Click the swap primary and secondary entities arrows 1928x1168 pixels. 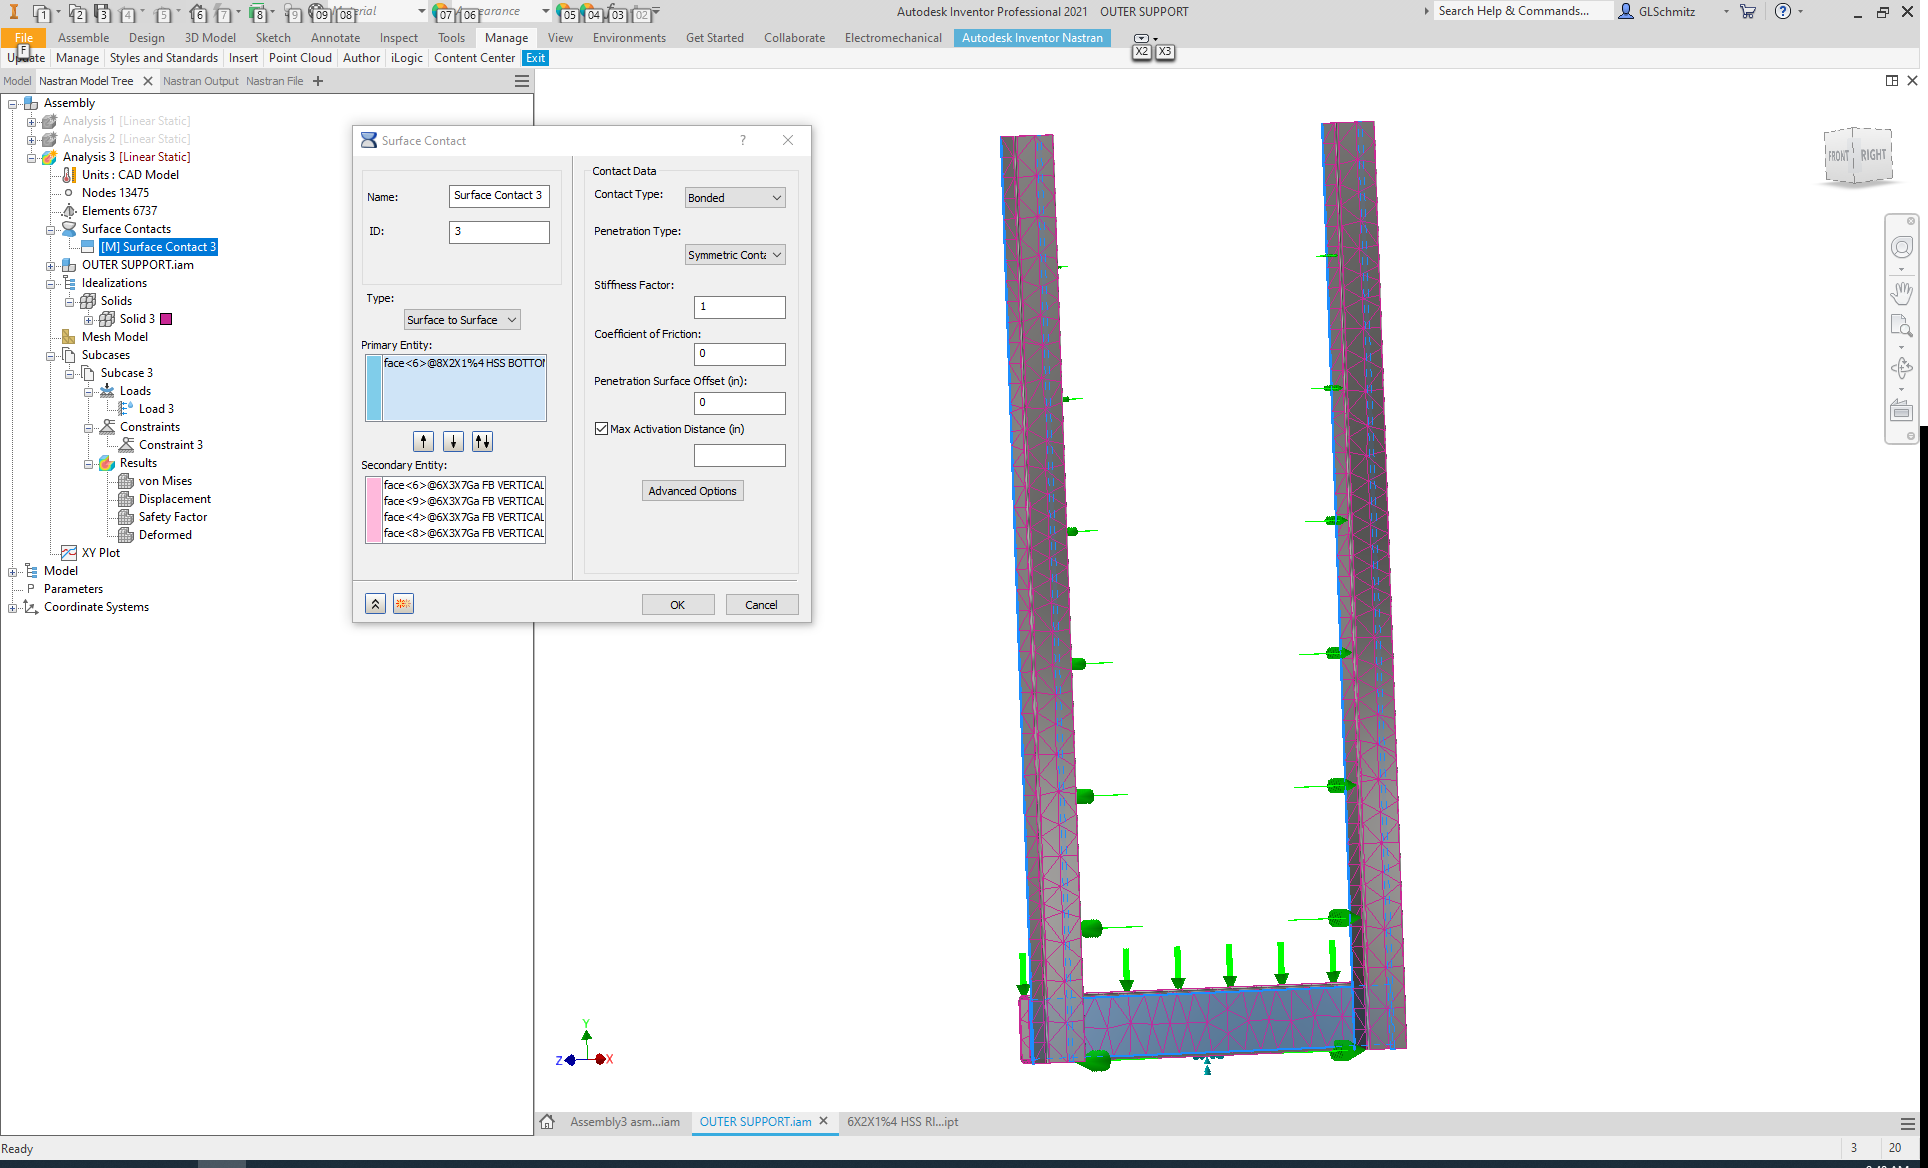pyautogui.click(x=482, y=441)
